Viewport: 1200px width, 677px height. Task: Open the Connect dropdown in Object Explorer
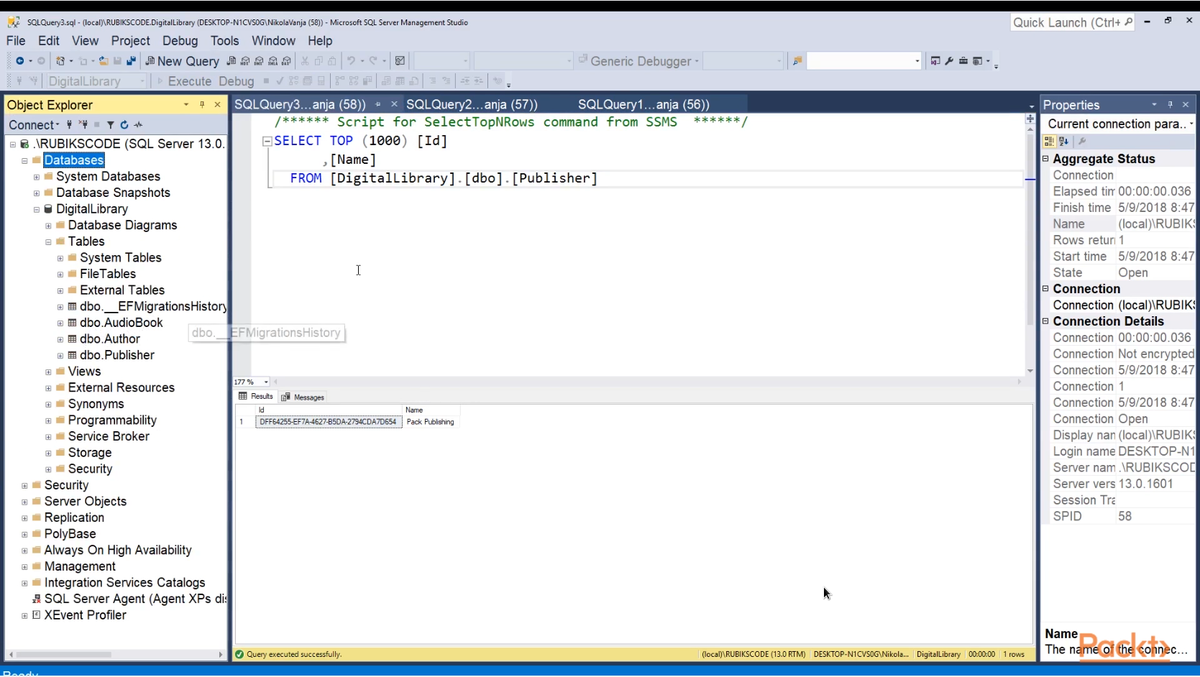click(34, 125)
